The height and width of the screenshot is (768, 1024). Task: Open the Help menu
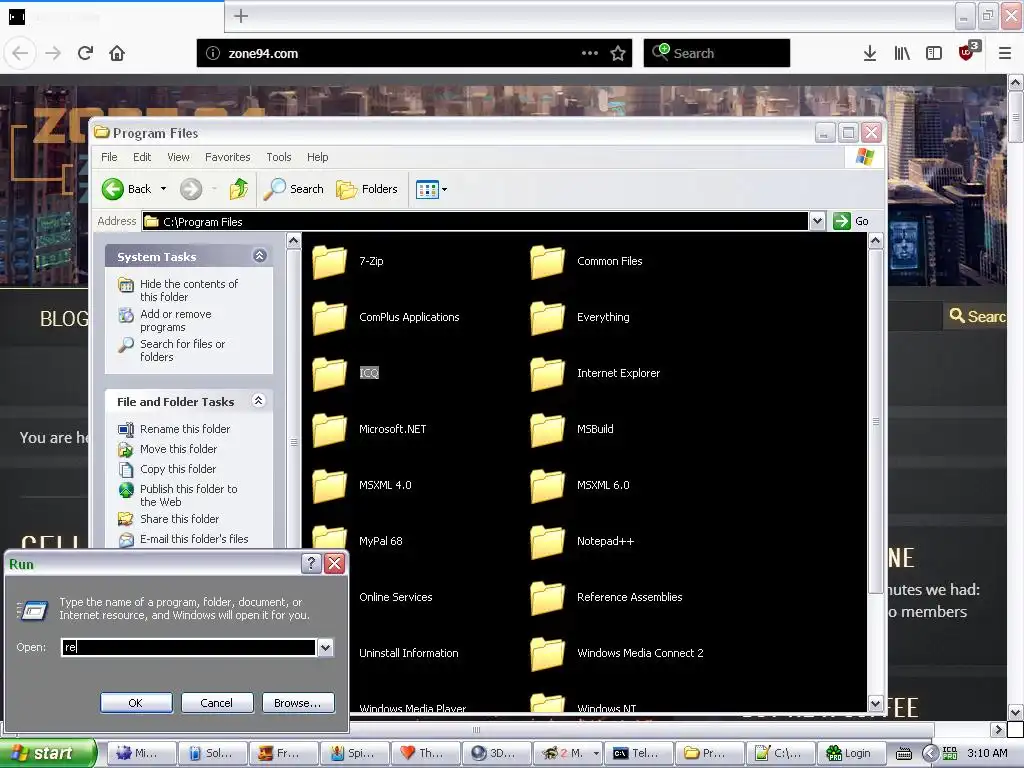pyautogui.click(x=317, y=157)
